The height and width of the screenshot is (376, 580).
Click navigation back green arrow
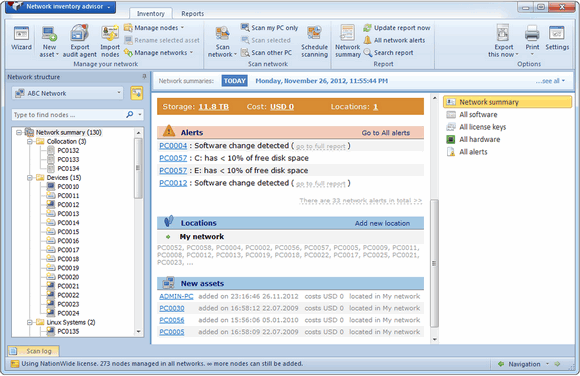pos(501,364)
